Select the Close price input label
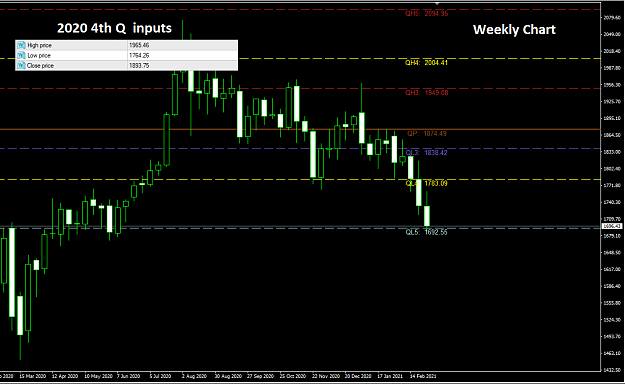The width and height of the screenshot is (625, 384). (x=40, y=66)
